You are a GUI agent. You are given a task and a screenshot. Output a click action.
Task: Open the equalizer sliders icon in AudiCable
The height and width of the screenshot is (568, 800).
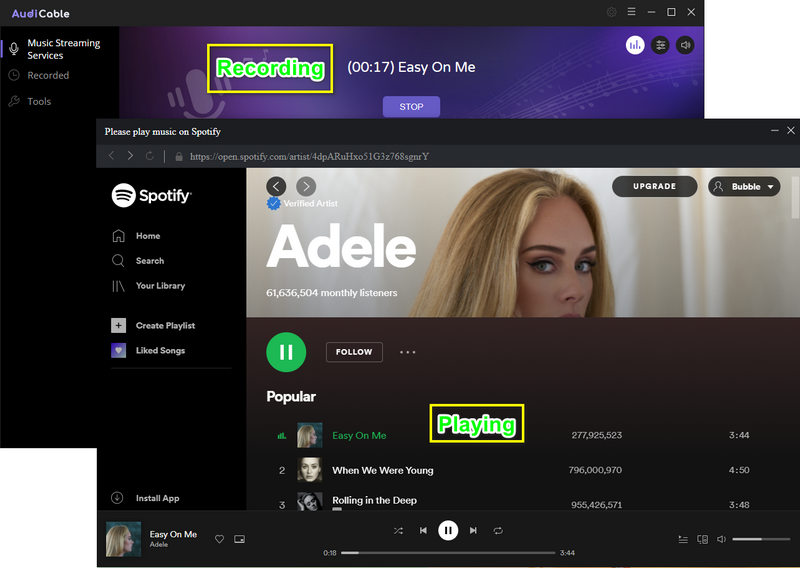[x=660, y=45]
